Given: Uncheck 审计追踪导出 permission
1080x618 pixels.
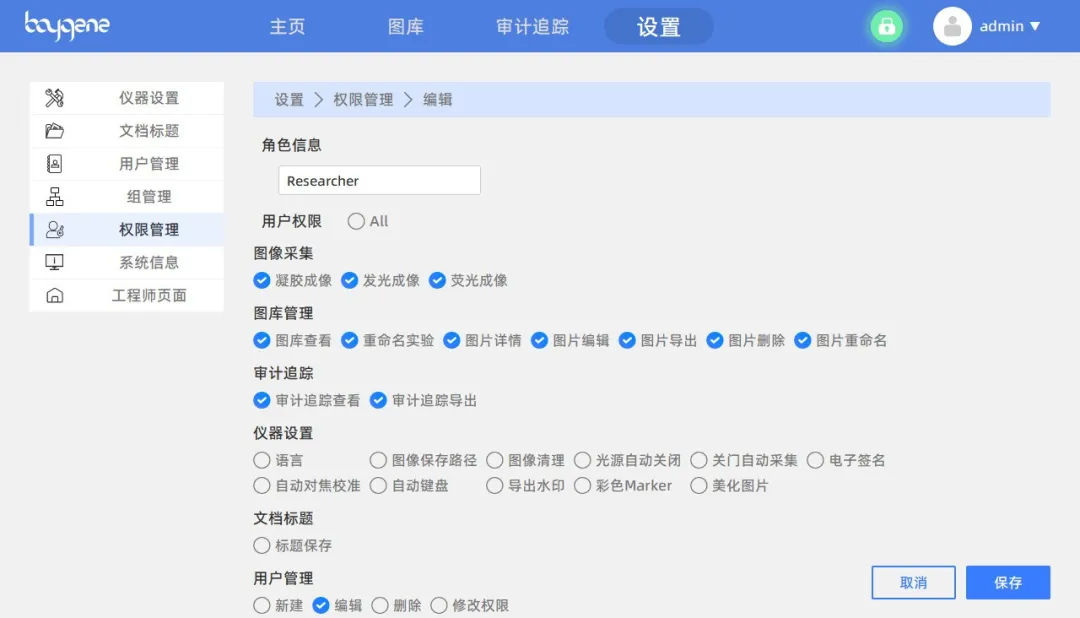Looking at the screenshot, I should [378, 401].
